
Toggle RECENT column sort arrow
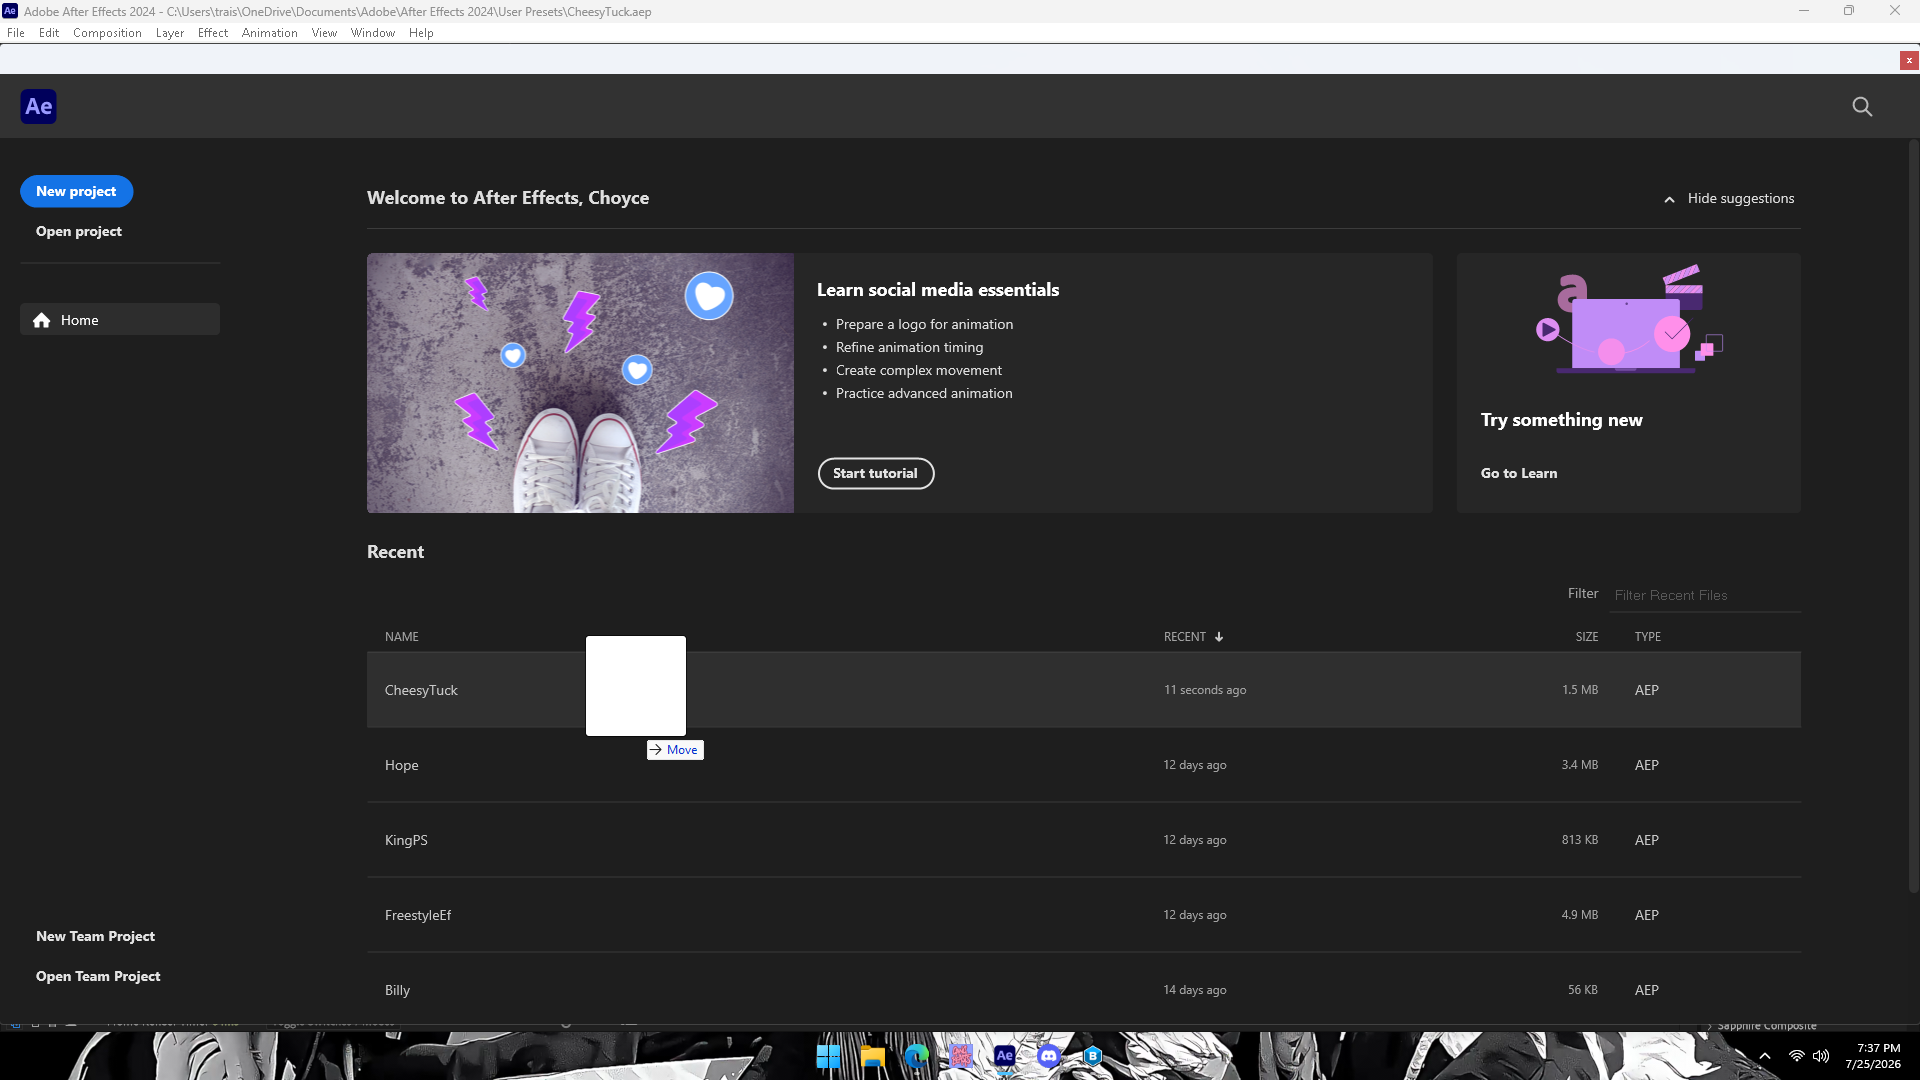click(x=1219, y=637)
